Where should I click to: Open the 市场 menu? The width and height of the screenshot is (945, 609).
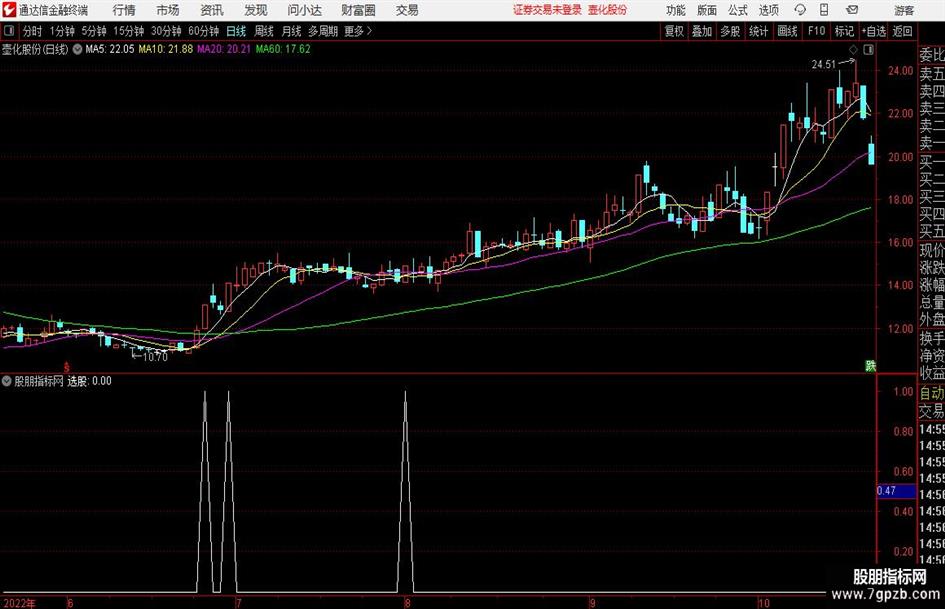[x=168, y=10]
